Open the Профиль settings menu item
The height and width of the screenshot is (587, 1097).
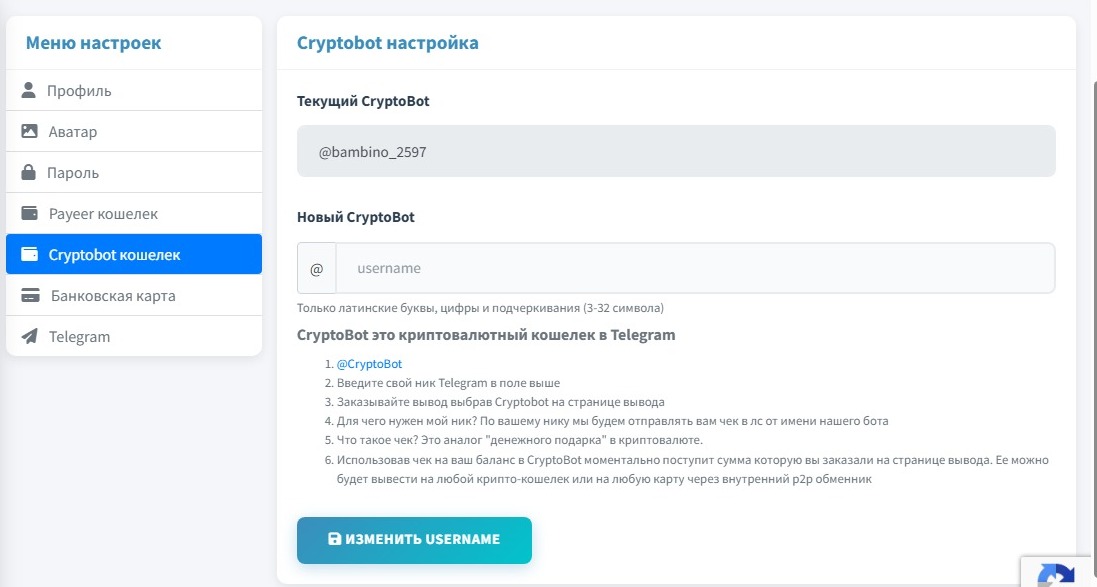(79, 91)
